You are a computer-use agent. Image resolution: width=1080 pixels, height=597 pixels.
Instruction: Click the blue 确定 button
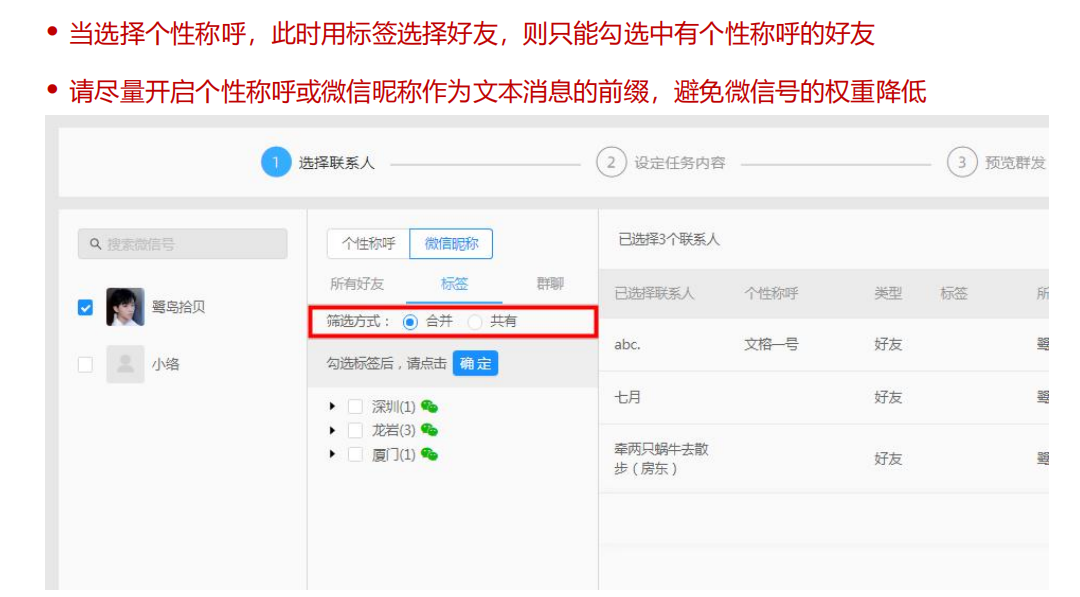pyautogui.click(x=475, y=363)
